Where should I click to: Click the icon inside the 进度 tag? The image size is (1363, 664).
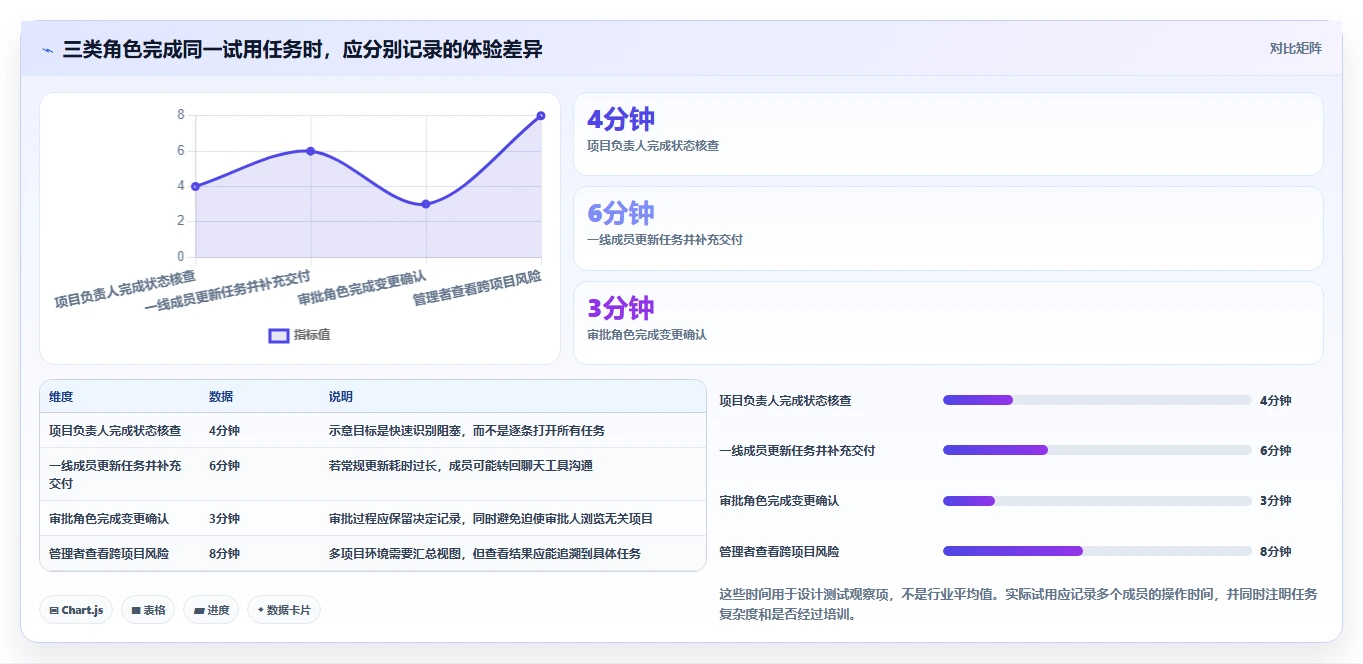[199, 610]
